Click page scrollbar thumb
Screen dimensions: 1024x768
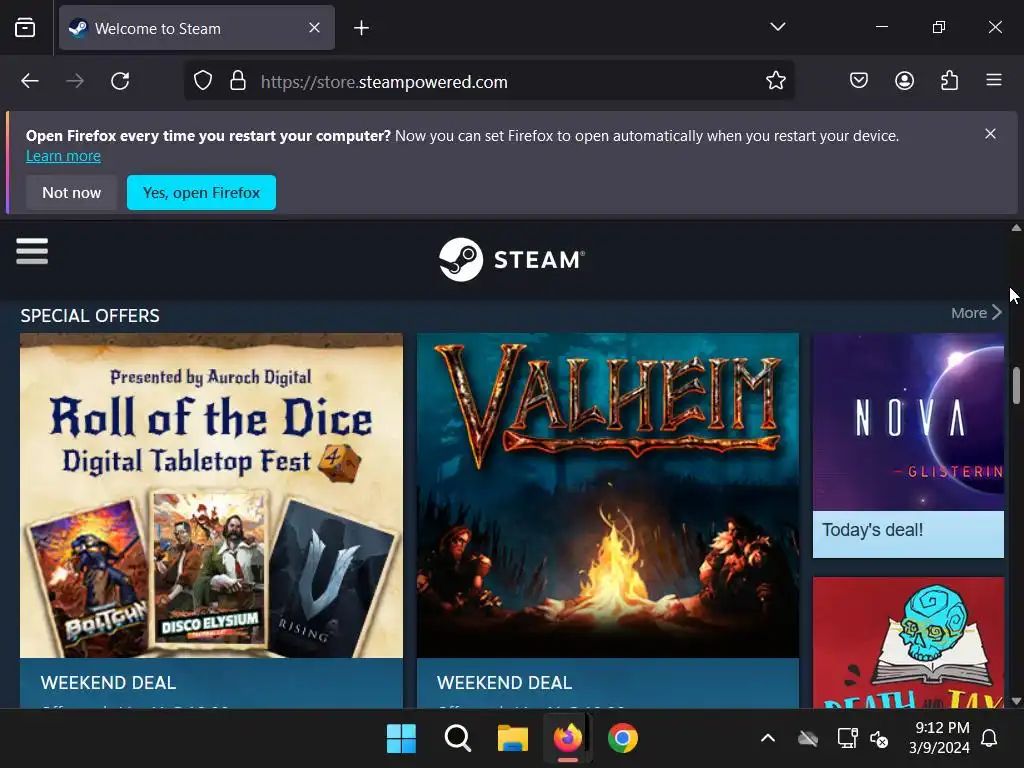point(1016,386)
